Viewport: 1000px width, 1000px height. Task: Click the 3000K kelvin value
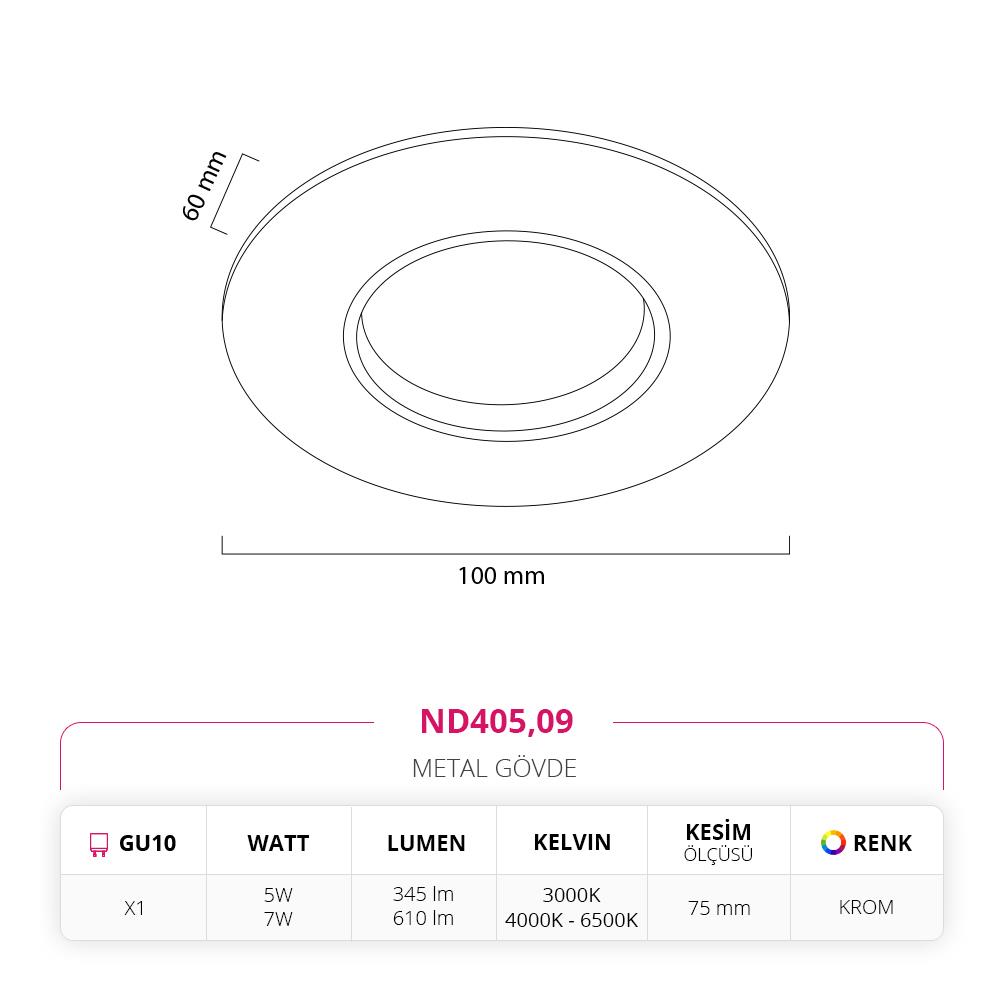571,895
